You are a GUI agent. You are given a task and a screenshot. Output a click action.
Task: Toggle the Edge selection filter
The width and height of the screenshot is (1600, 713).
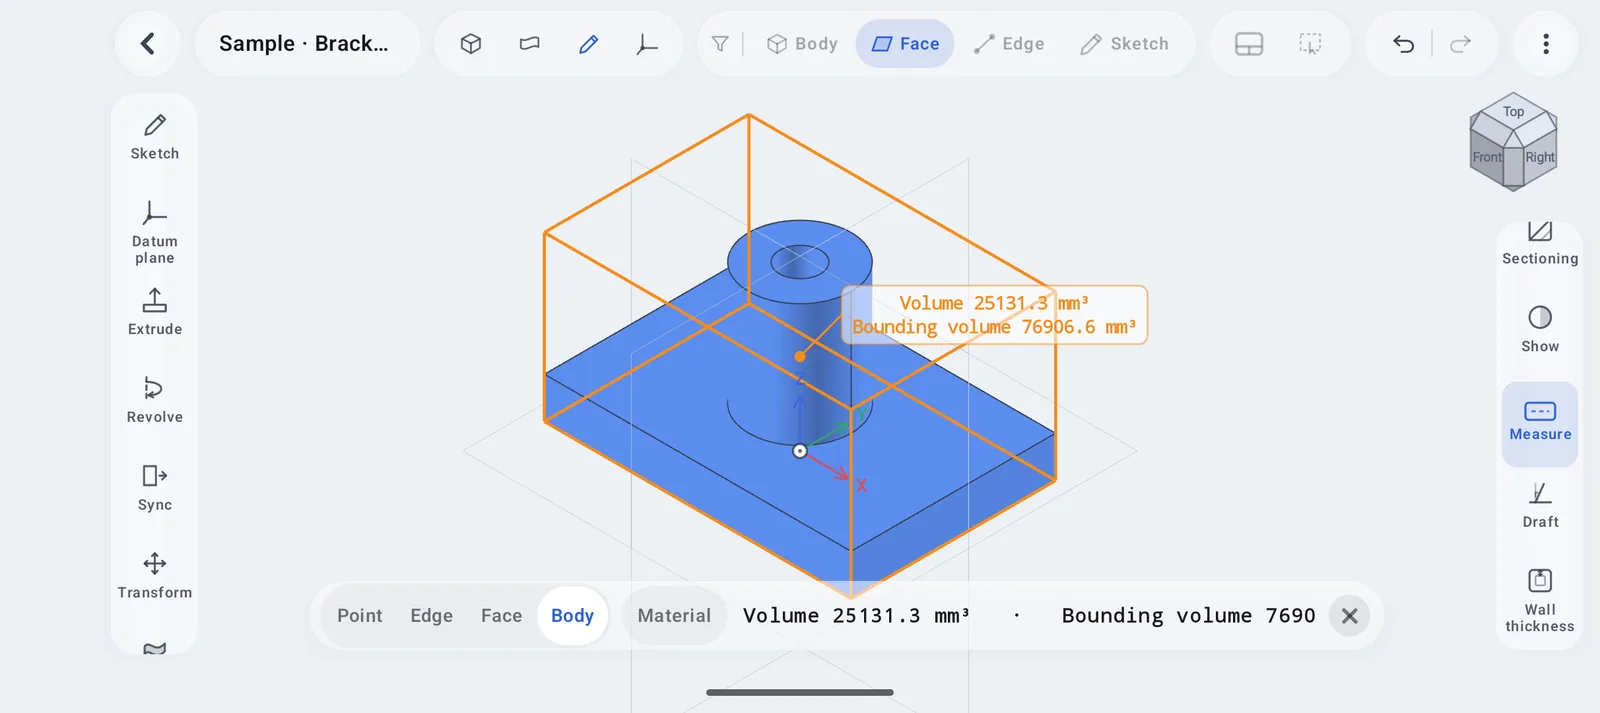point(1009,44)
